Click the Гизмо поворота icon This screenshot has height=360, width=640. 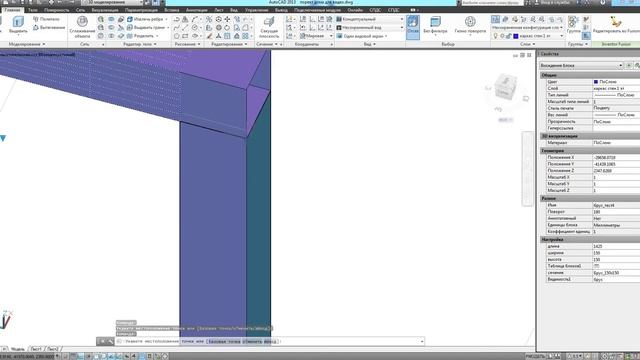coord(470,21)
